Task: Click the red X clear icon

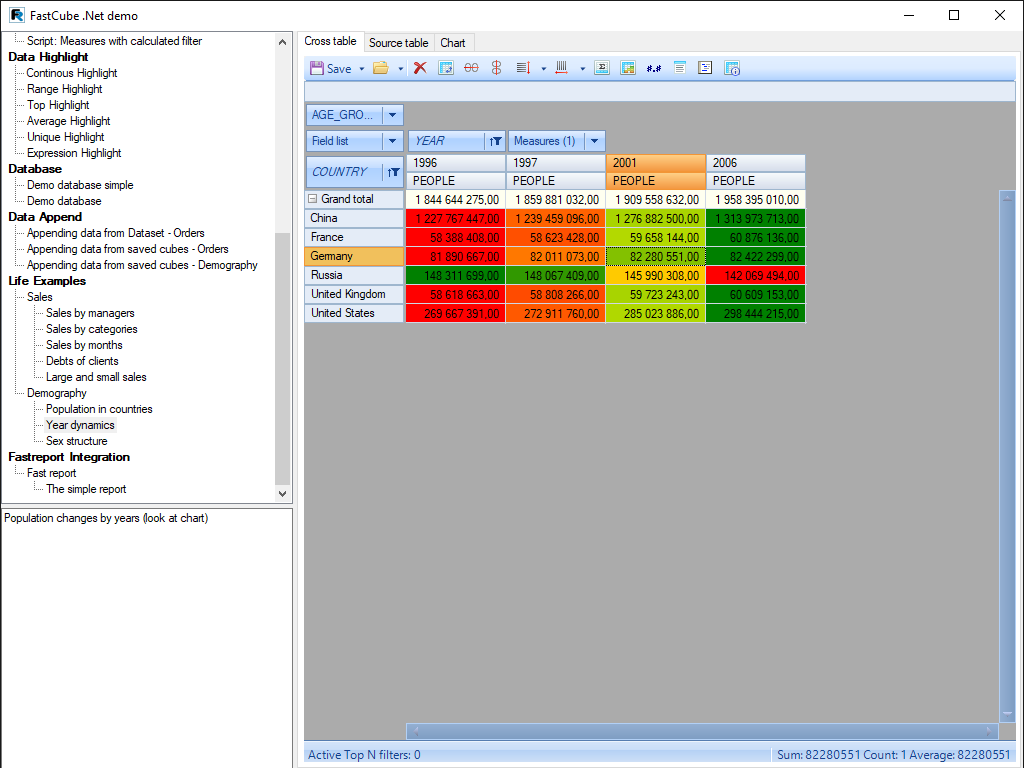Action: [420, 68]
